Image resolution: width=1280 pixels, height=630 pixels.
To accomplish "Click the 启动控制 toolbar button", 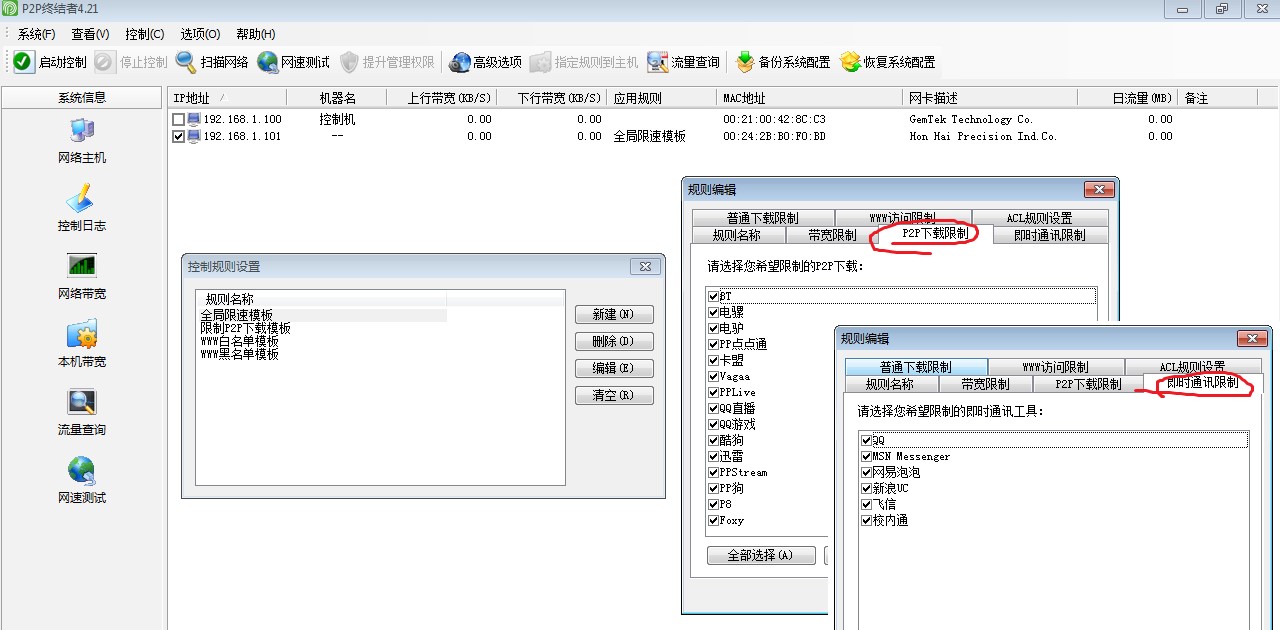I will coord(50,62).
